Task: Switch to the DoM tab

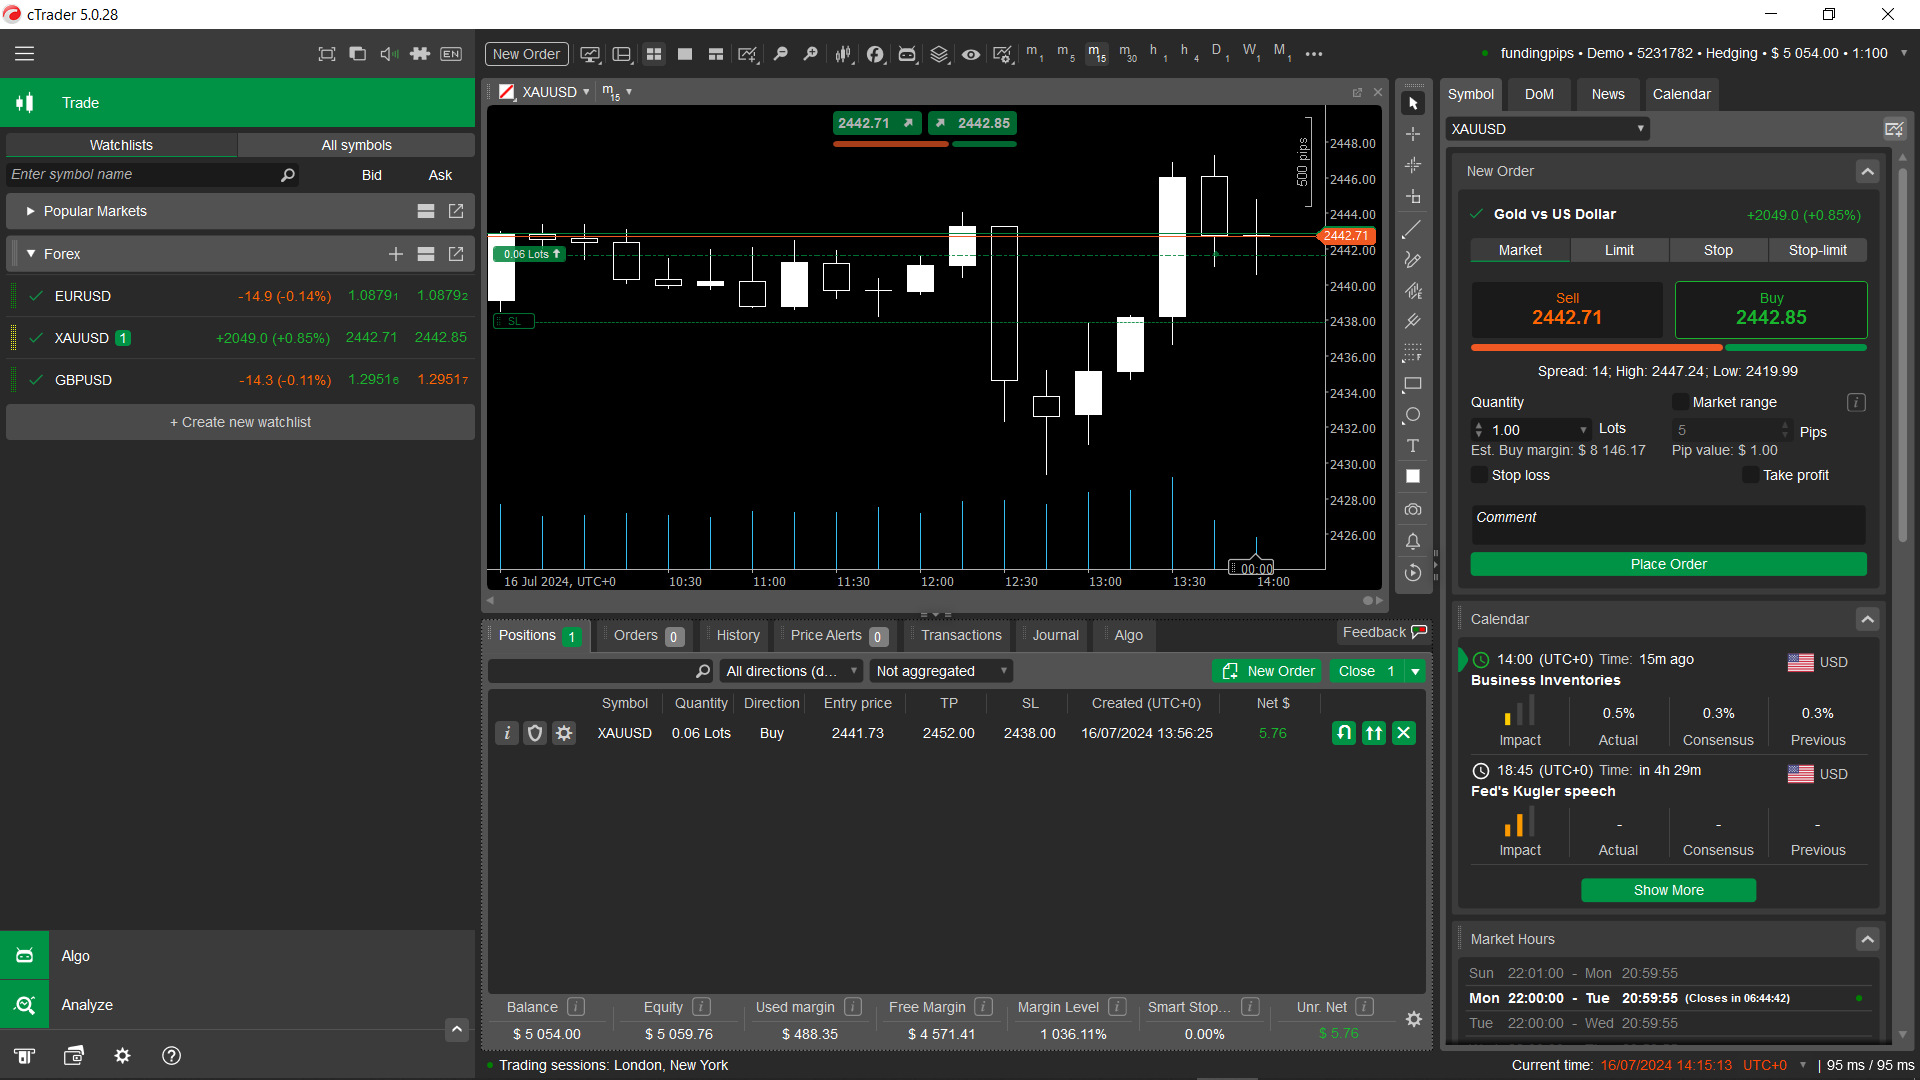Action: (1539, 94)
